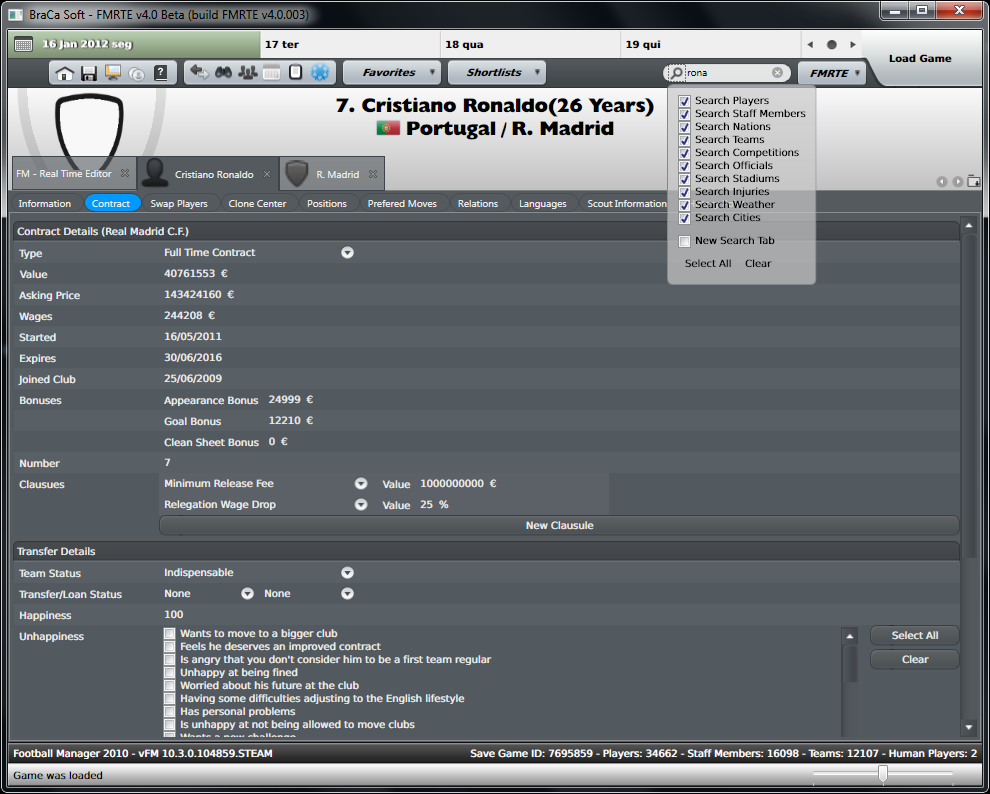
Task: Click Select All beside Unhappiness list
Action: pyautogui.click(x=914, y=636)
